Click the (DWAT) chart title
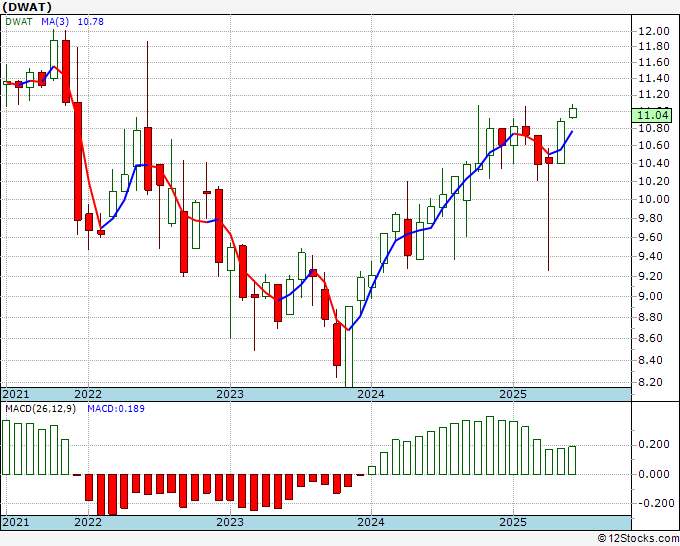Viewport: 680px width, 546px height. (27, 7)
